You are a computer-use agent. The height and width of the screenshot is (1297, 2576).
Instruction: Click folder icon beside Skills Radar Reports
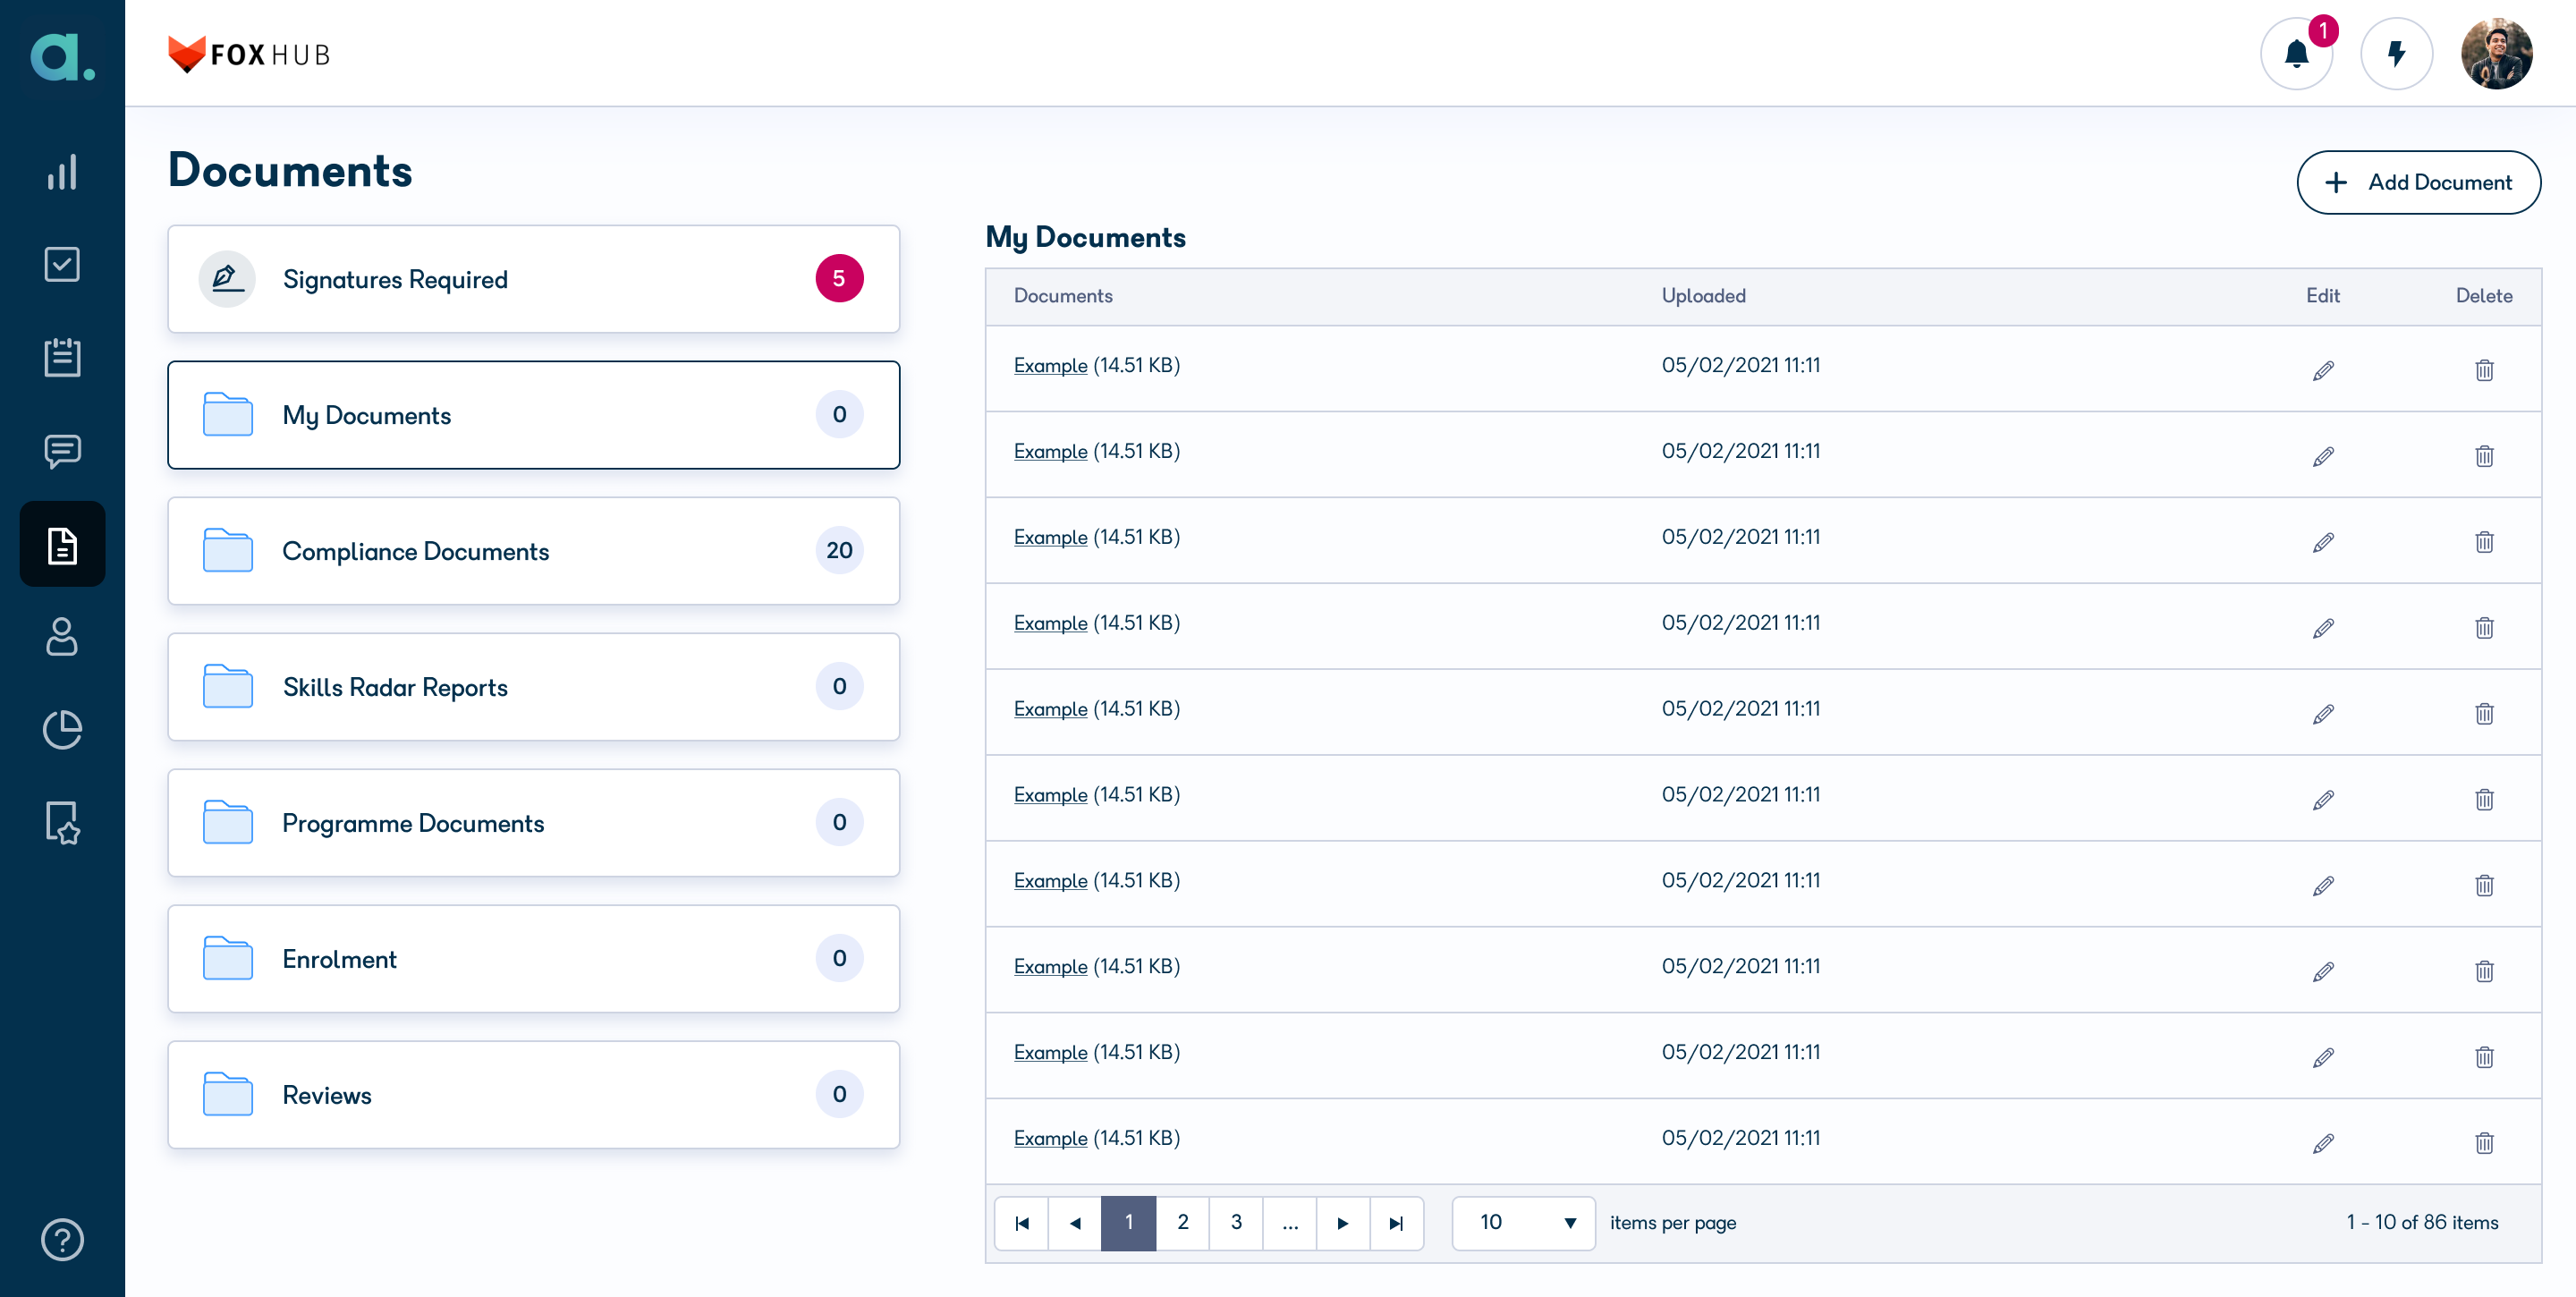tap(228, 686)
